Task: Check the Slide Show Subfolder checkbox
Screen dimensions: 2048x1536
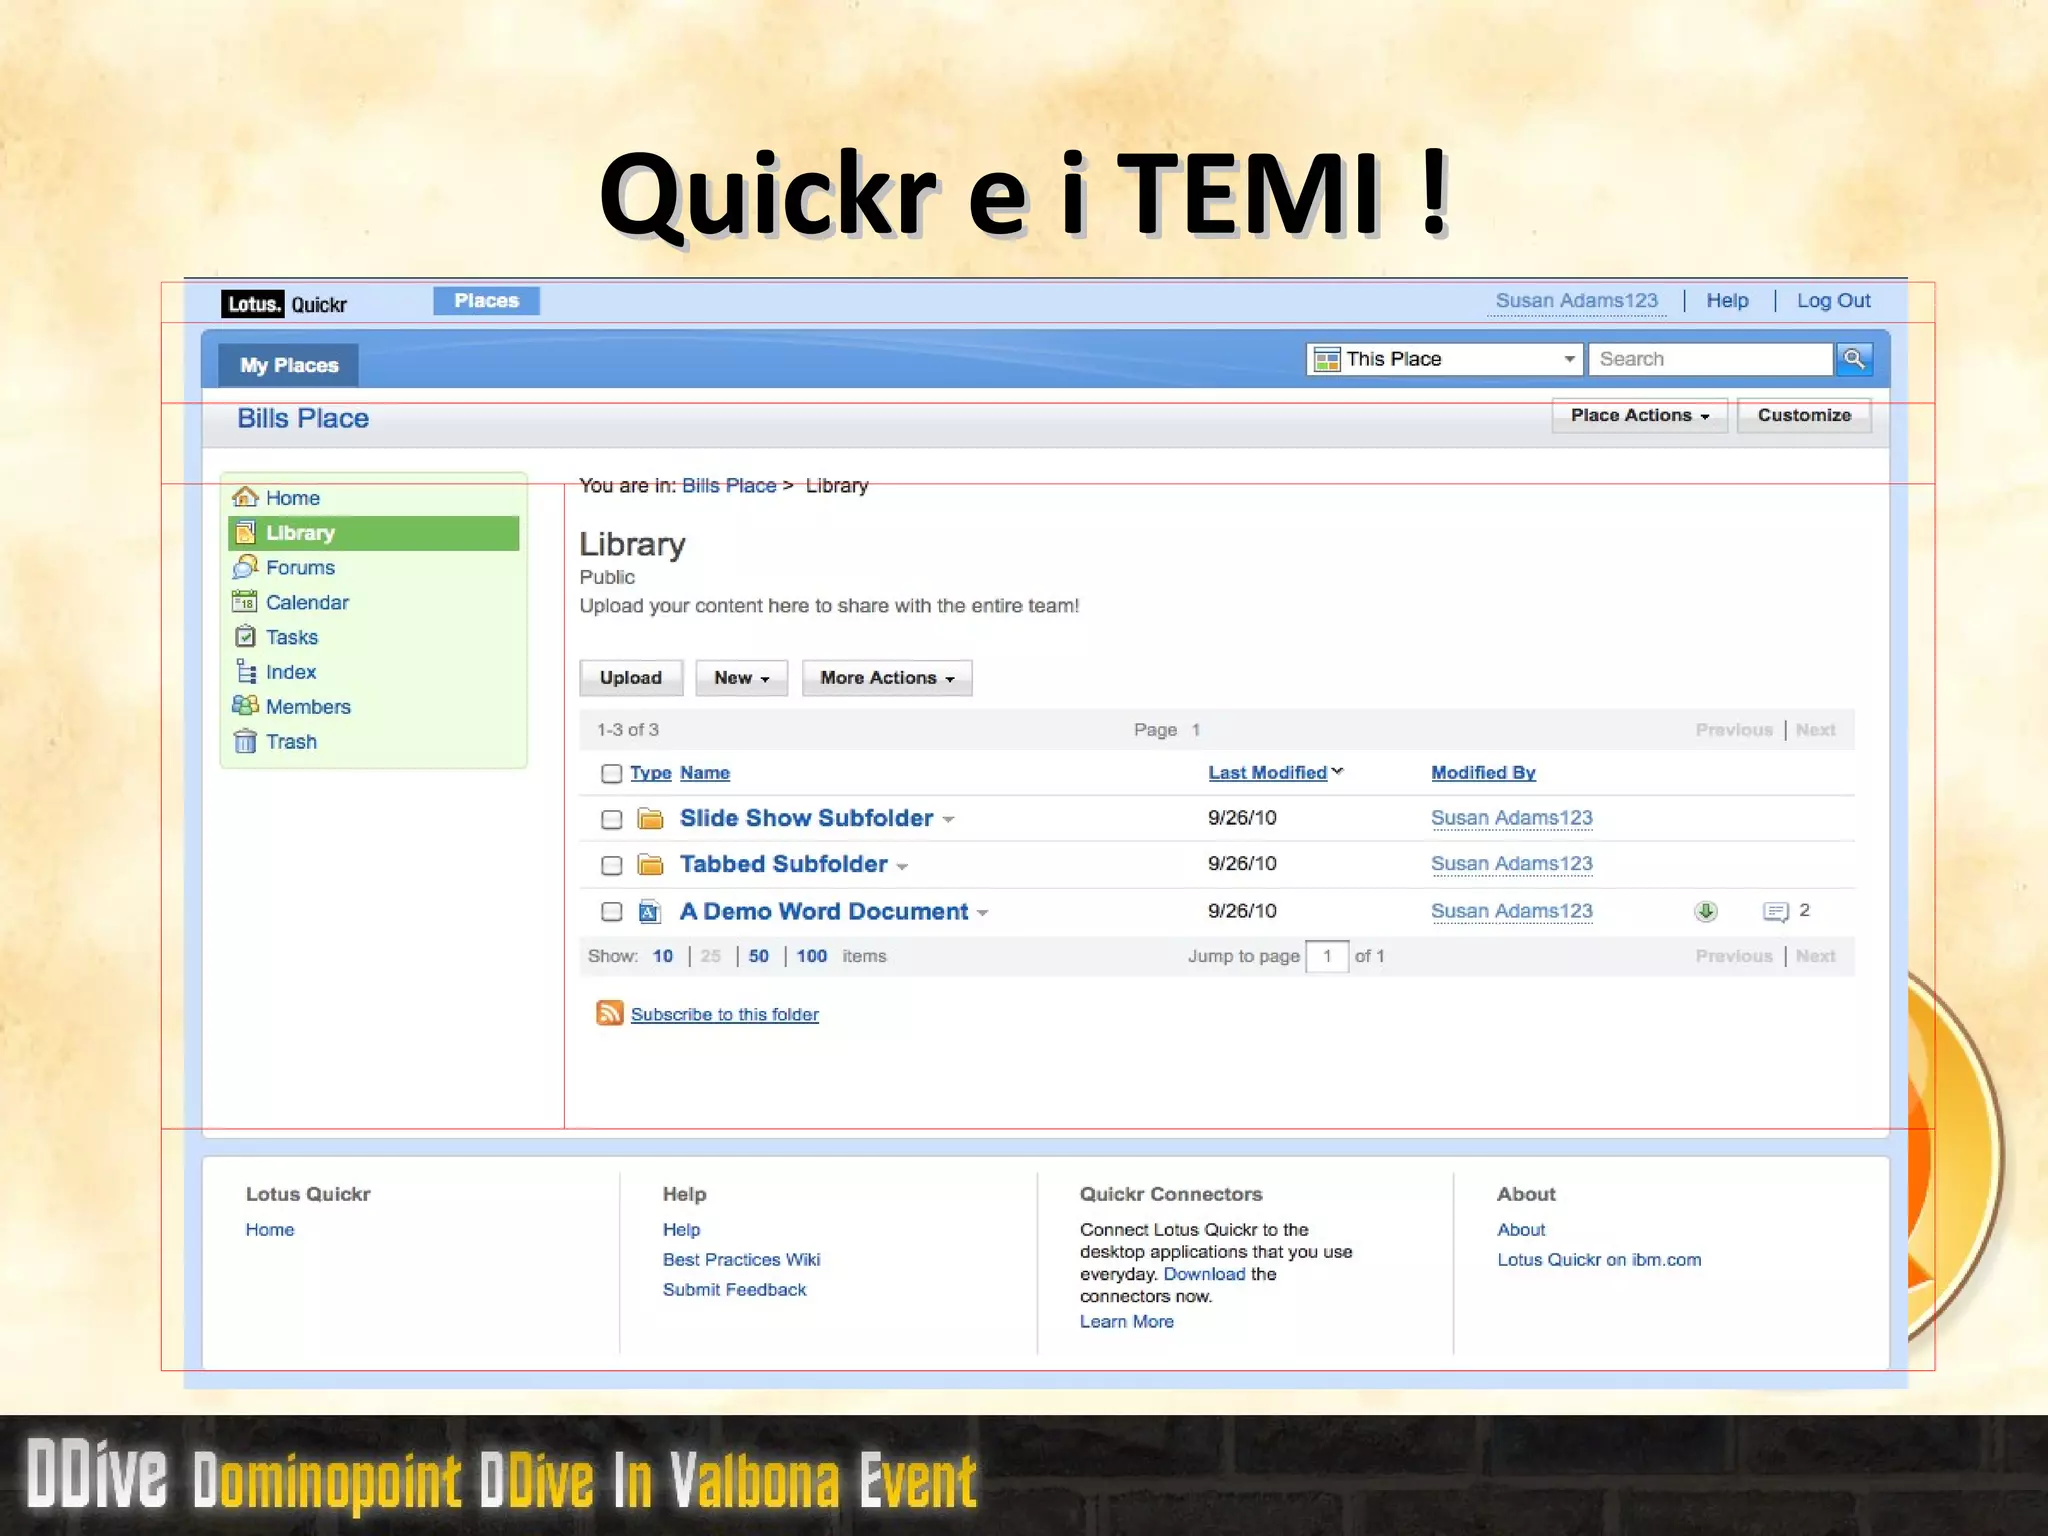Action: tap(611, 820)
